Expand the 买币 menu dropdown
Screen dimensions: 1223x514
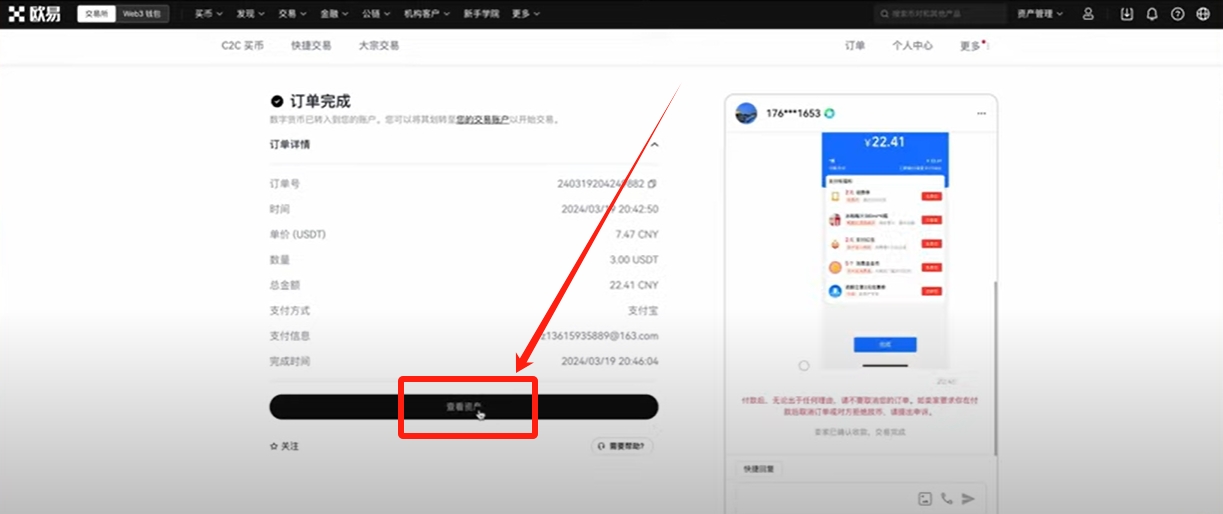[209, 14]
